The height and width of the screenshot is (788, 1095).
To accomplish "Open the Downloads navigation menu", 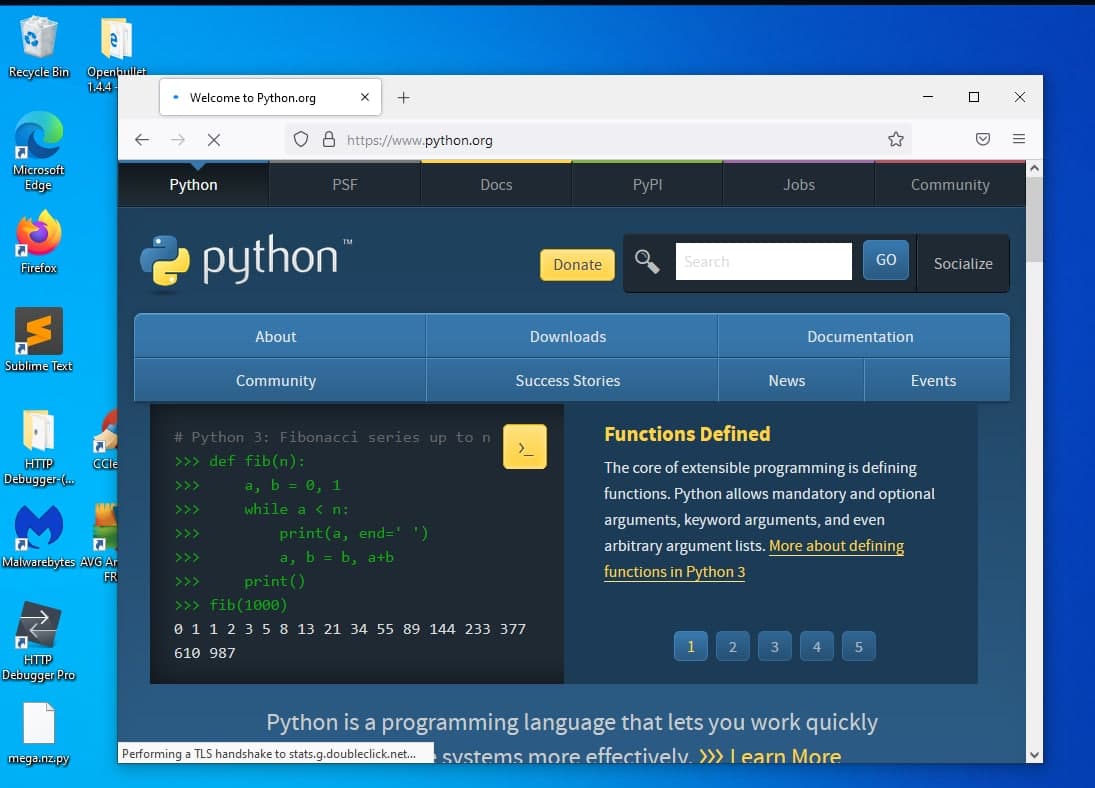I will 568,337.
